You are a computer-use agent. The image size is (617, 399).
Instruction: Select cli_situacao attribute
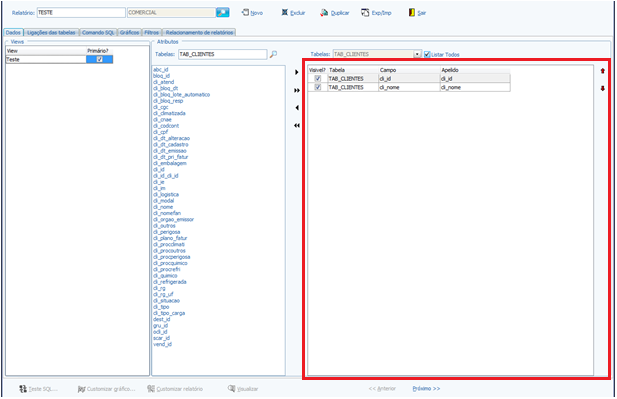166,301
